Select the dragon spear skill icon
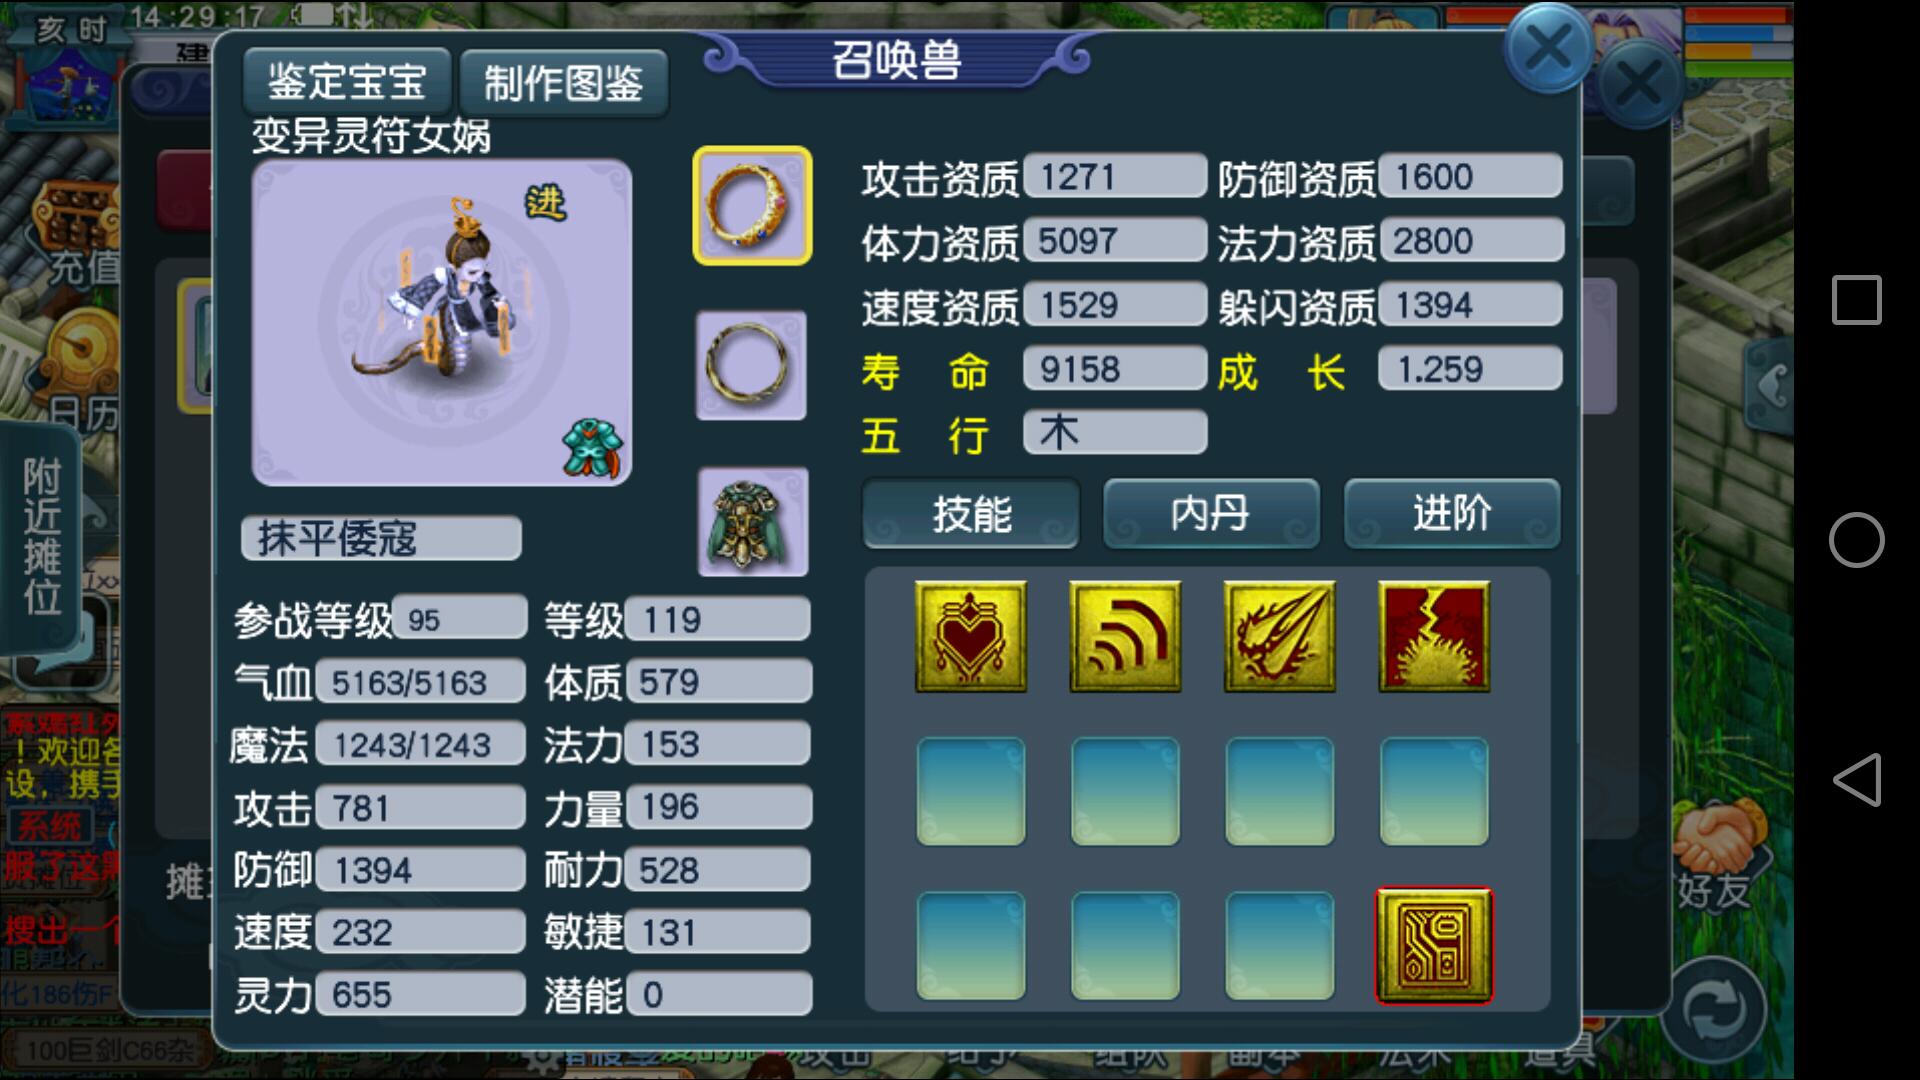Image resolution: width=1920 pixels, height=1080 pixels. 1279,637
